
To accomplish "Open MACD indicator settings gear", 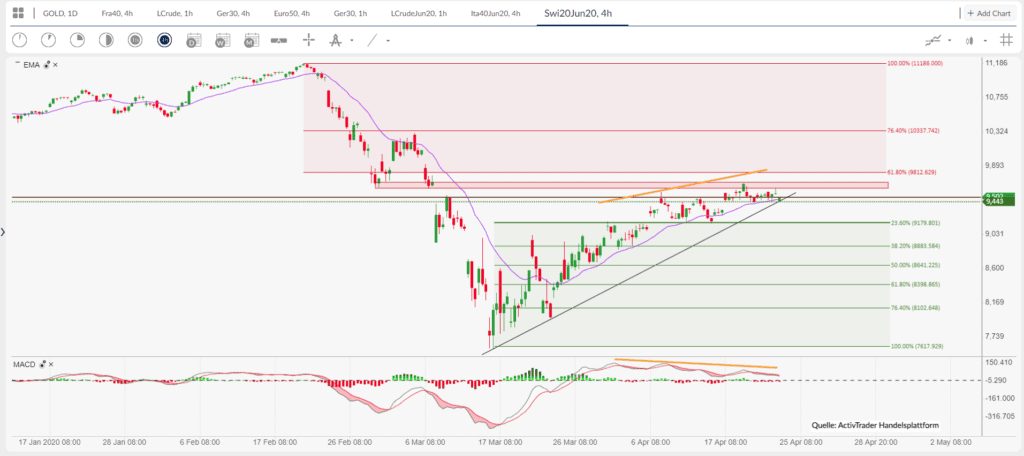I will [43, 364].
